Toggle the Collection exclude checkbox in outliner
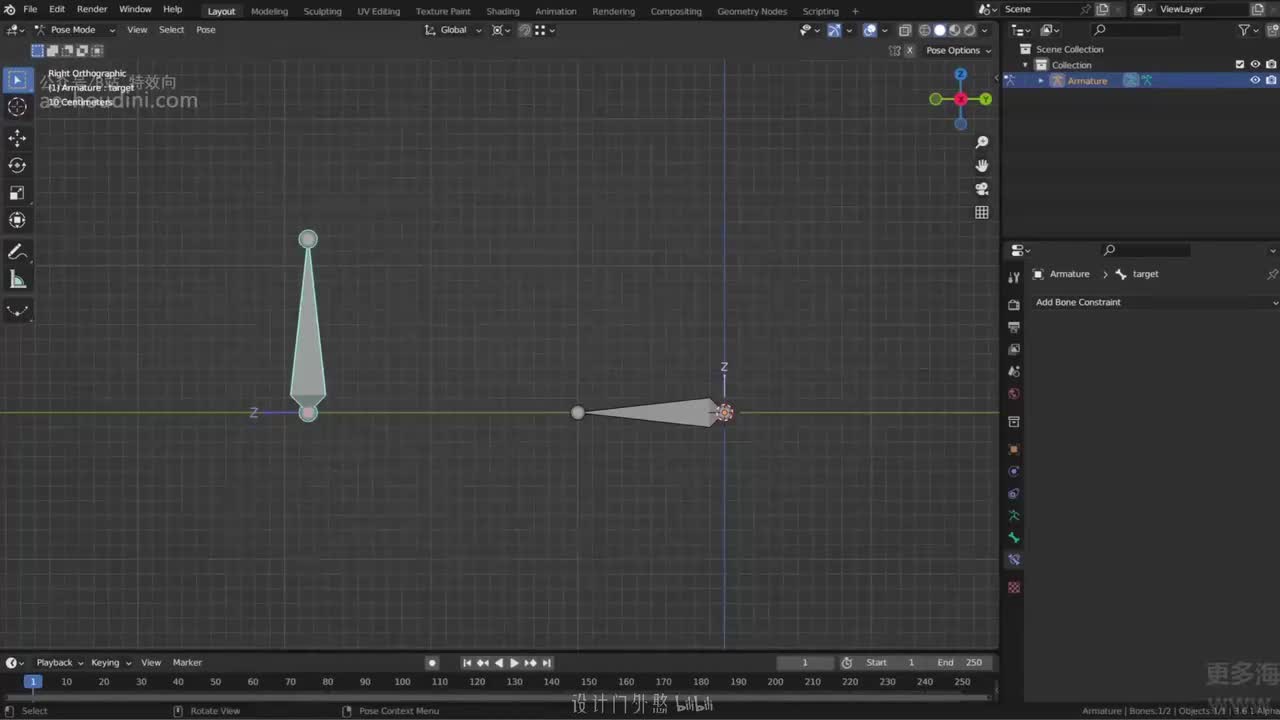 click(1240, 65)
